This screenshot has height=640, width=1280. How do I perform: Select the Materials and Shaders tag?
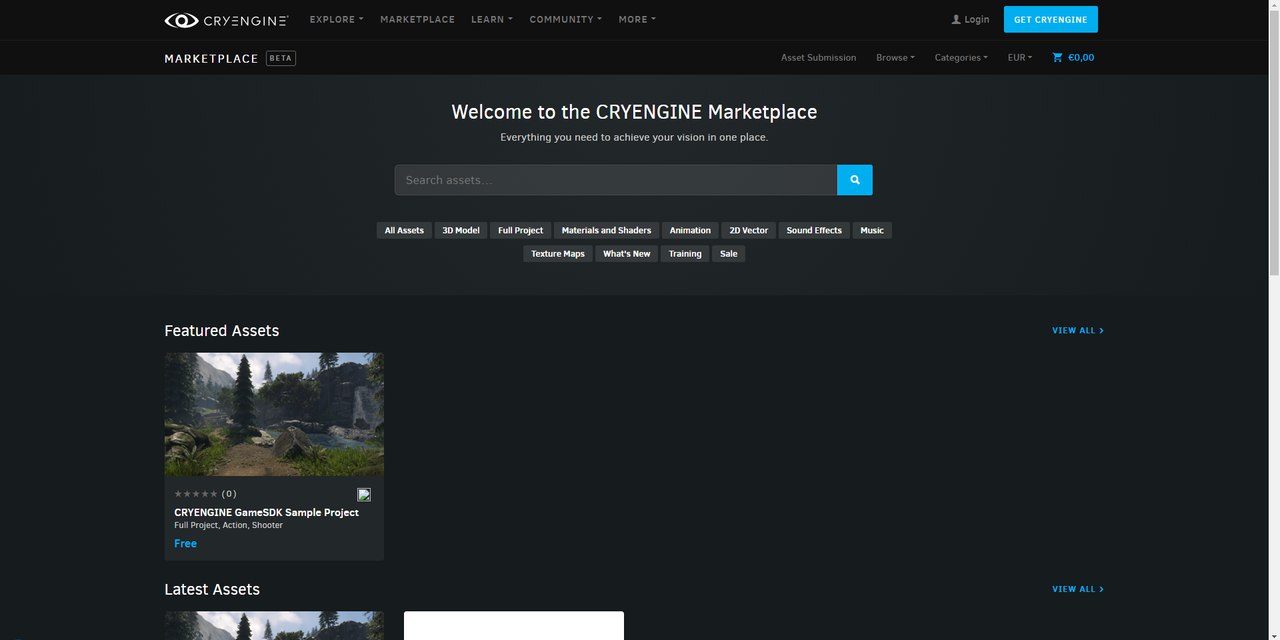click(606, 230)
